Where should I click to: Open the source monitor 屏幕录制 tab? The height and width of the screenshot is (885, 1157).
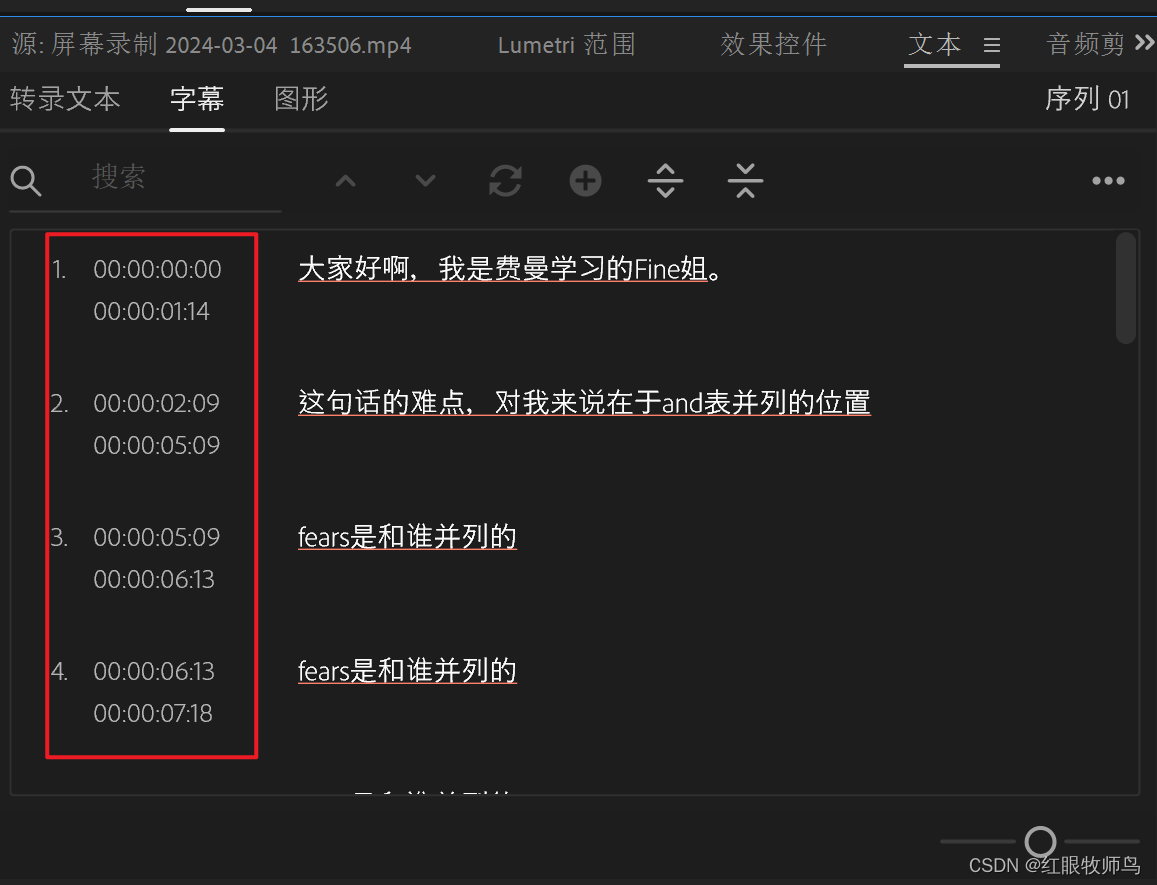(x=212, y=44)
